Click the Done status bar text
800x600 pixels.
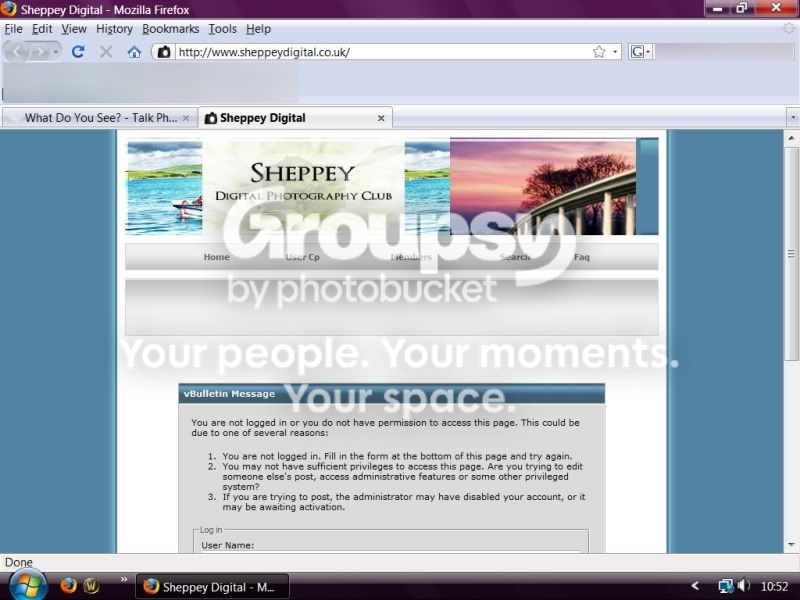click(x=19, y=562)
